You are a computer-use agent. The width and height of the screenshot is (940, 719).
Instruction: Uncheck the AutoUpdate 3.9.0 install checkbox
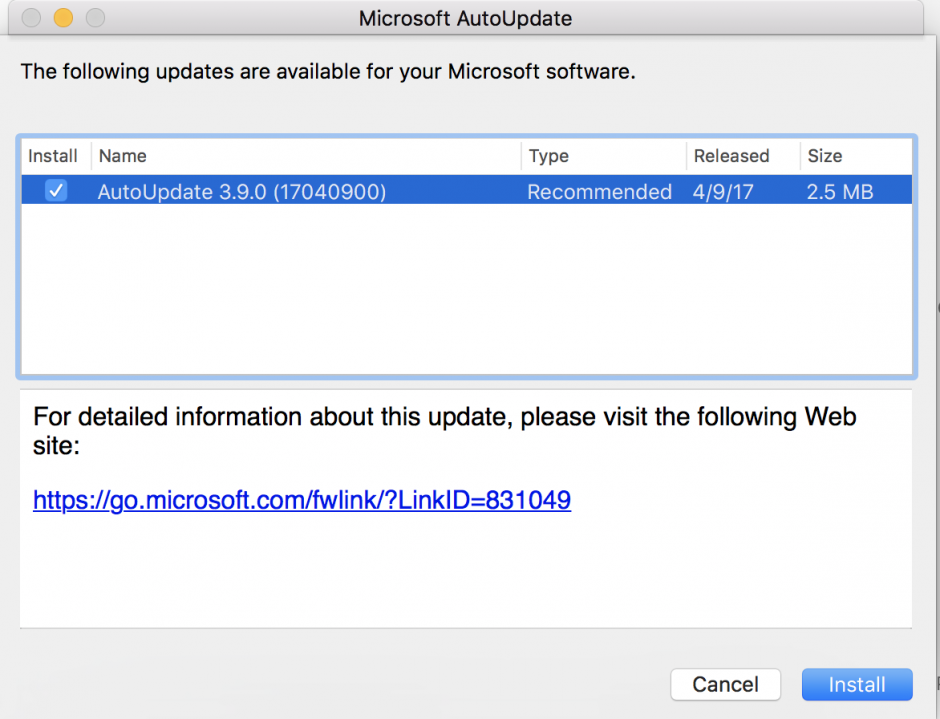pyautogui.click(x=56, y=190)
